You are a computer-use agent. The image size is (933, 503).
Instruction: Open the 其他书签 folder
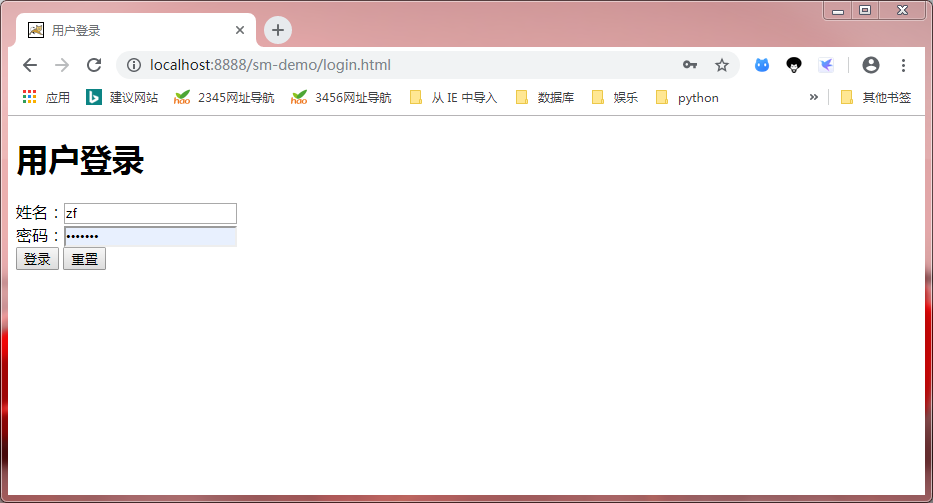click(x=876, y=97)
